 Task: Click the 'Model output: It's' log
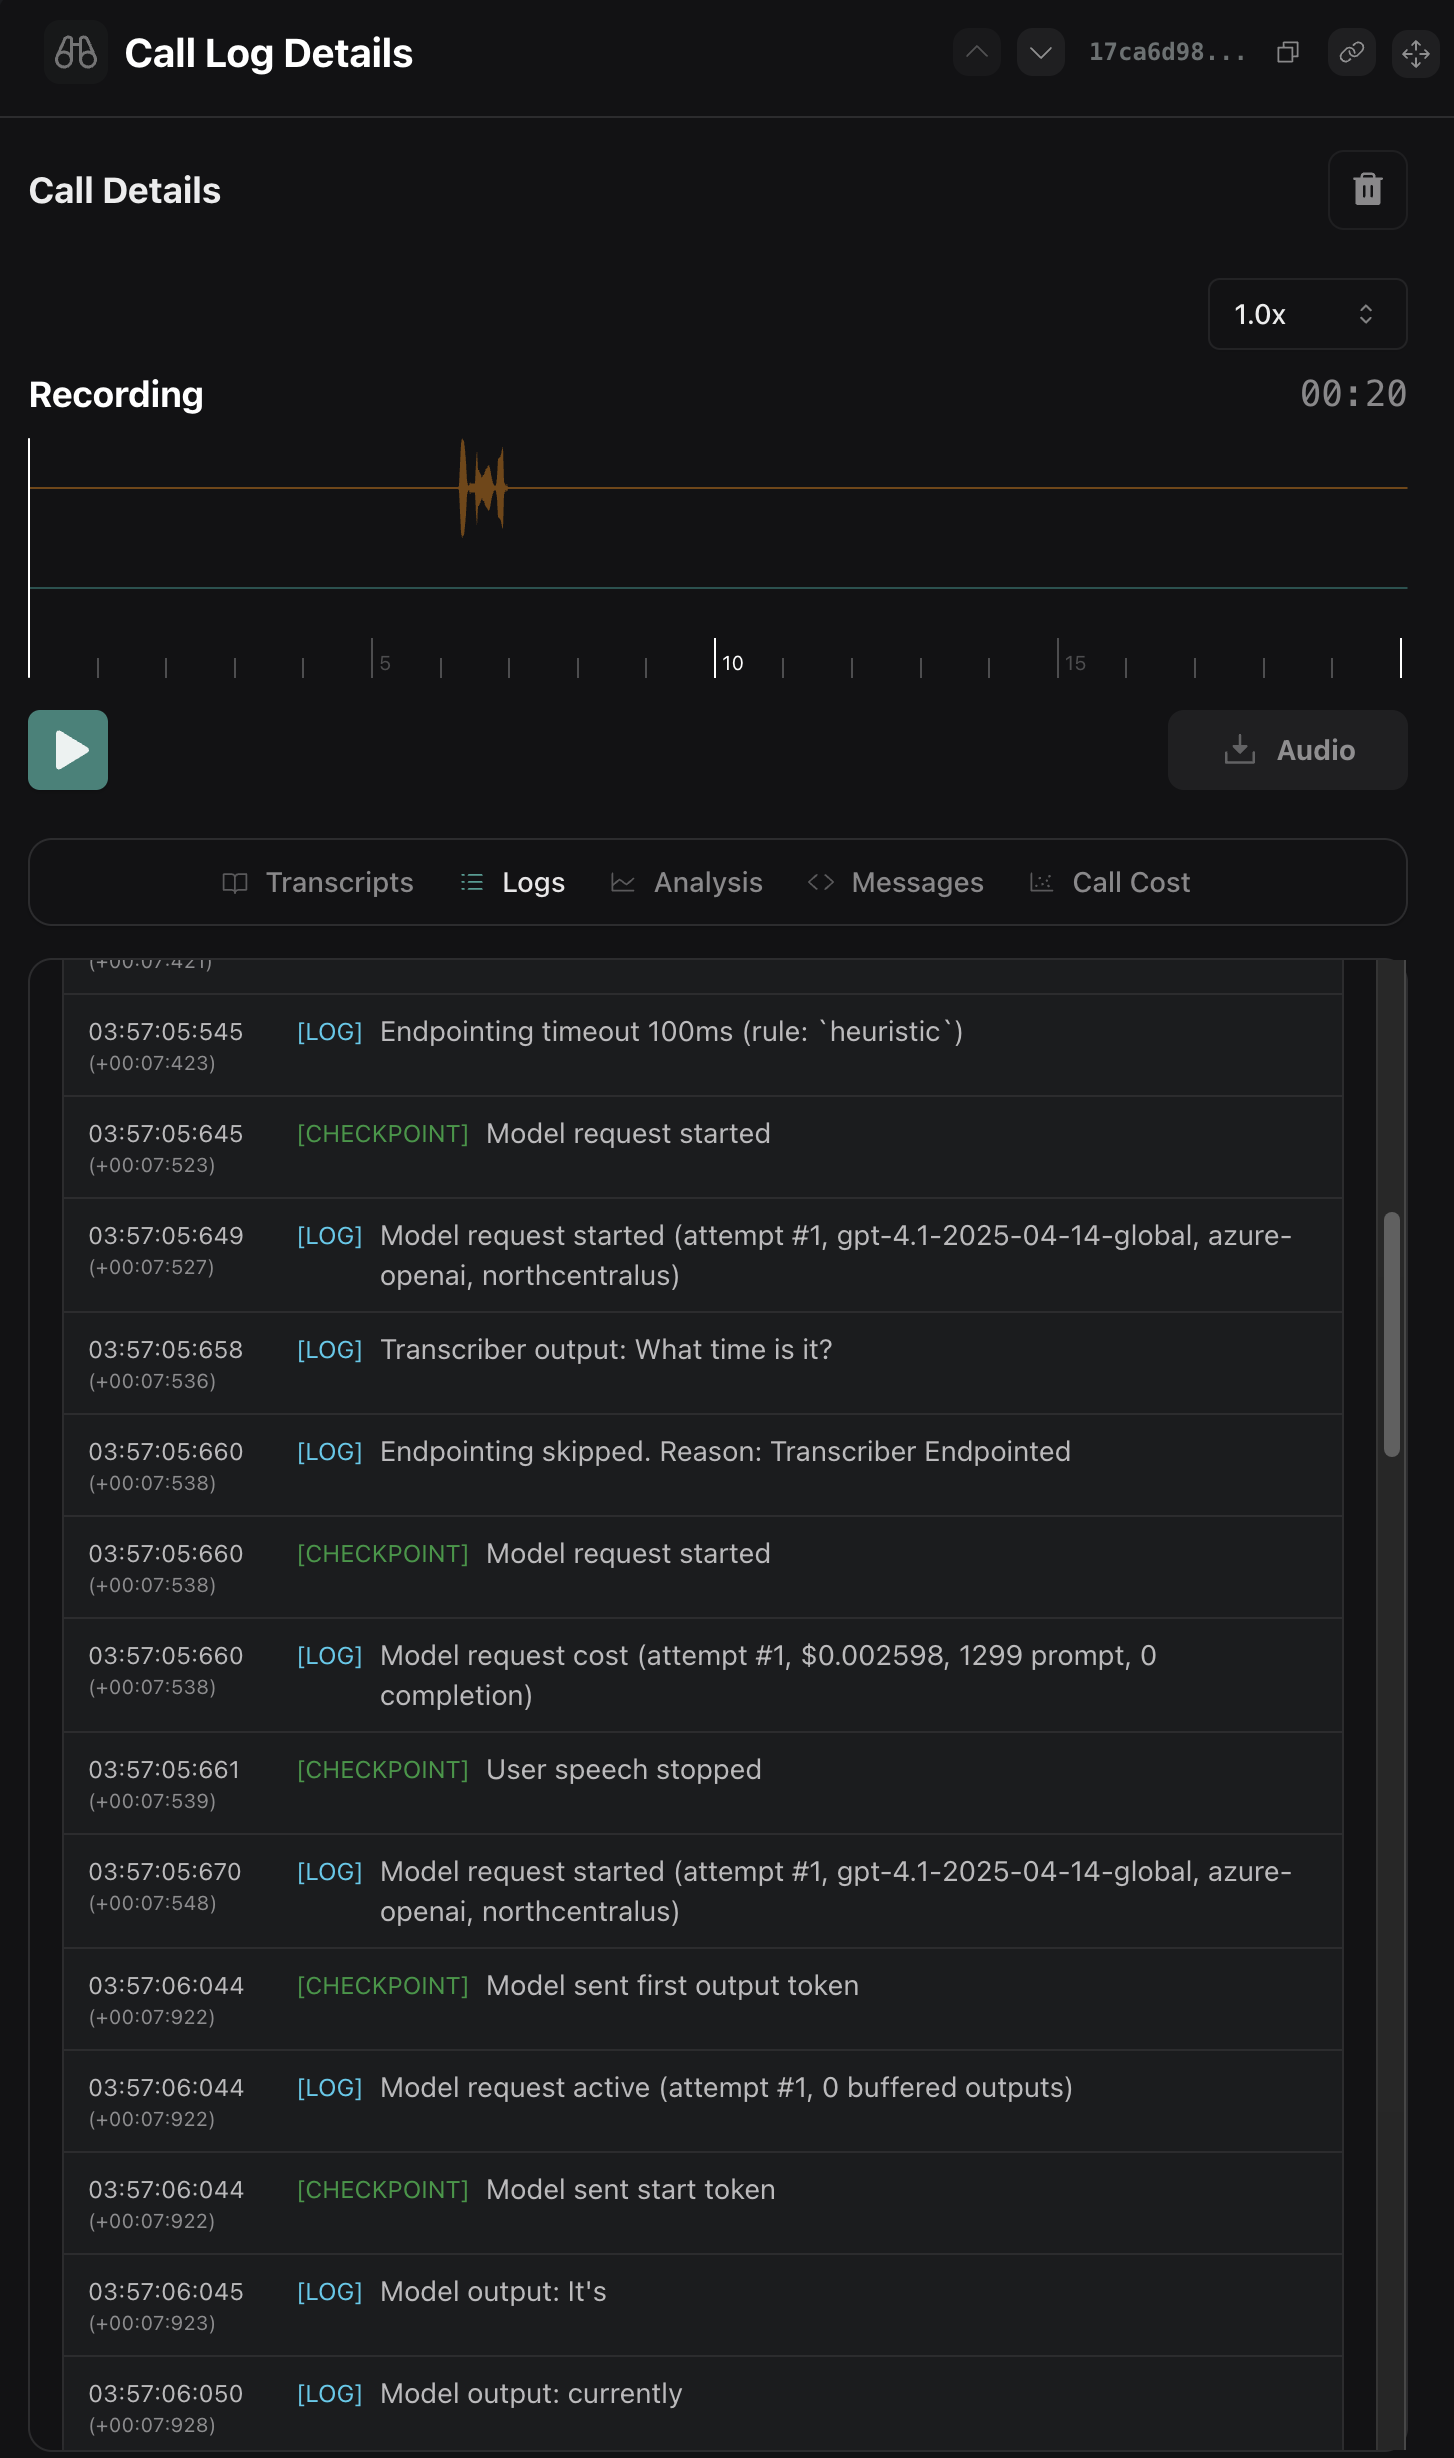703,2305
